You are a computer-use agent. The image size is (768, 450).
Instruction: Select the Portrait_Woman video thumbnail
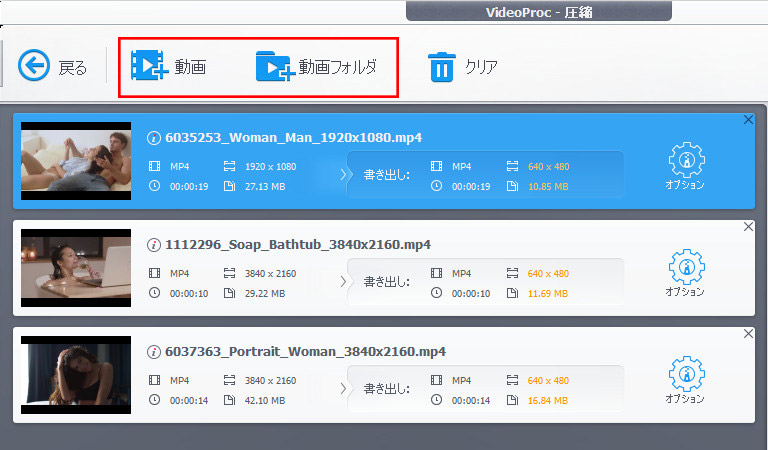click(x=76, y=375)
